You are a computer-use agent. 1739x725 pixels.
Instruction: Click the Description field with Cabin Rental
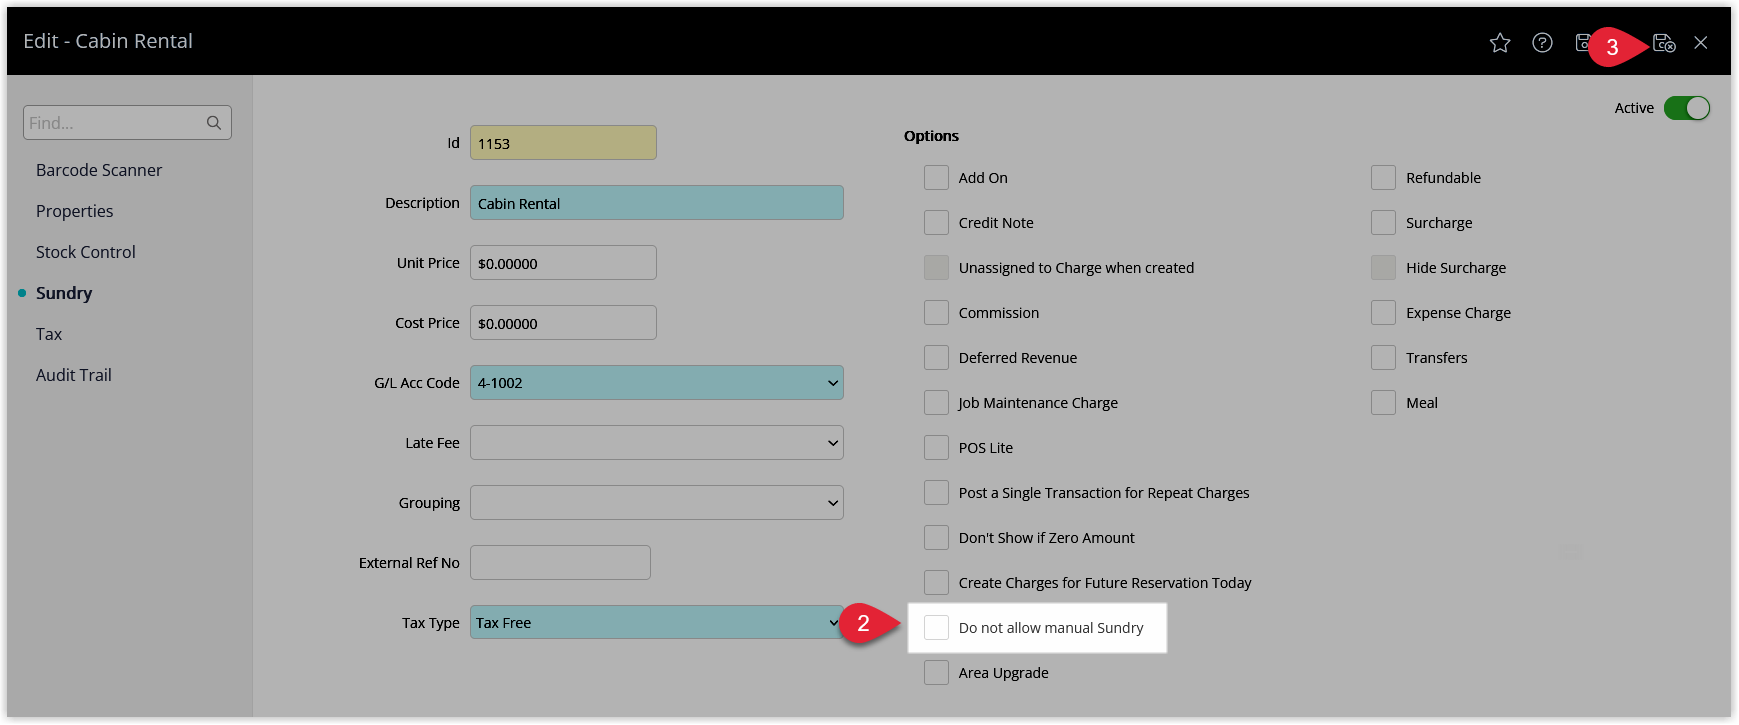657,203
